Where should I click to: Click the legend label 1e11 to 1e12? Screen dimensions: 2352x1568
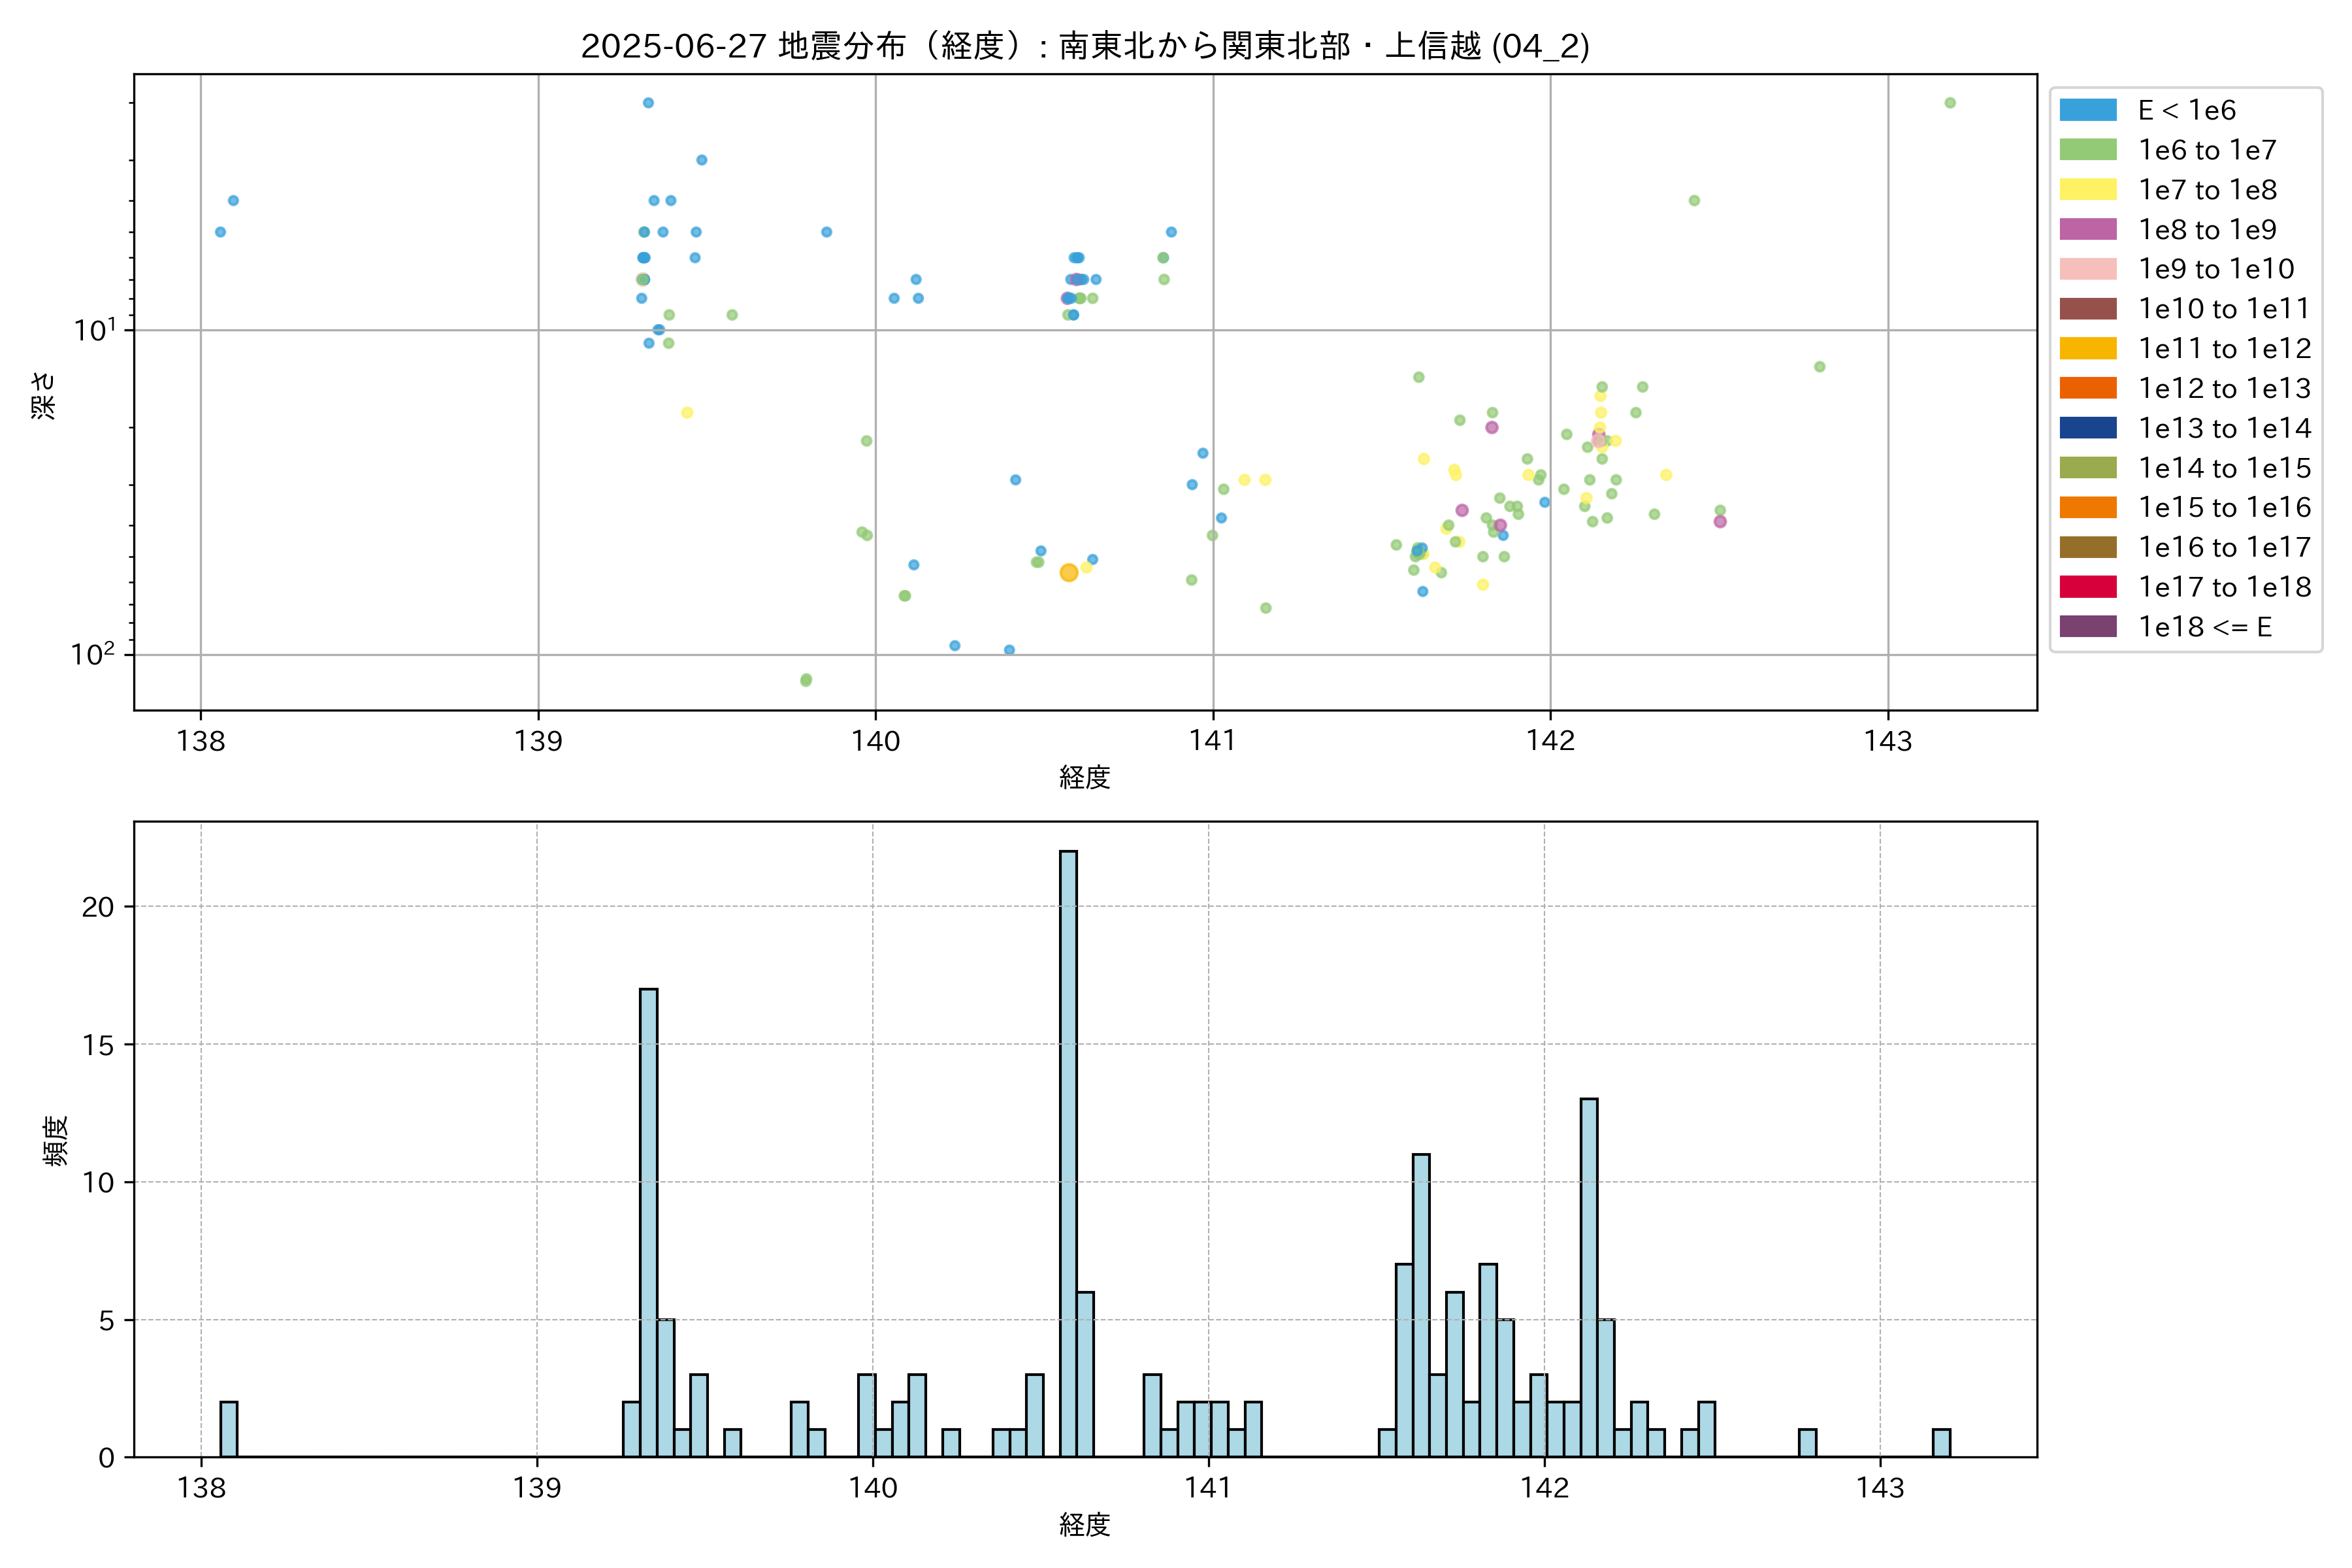click(2224, 349)
